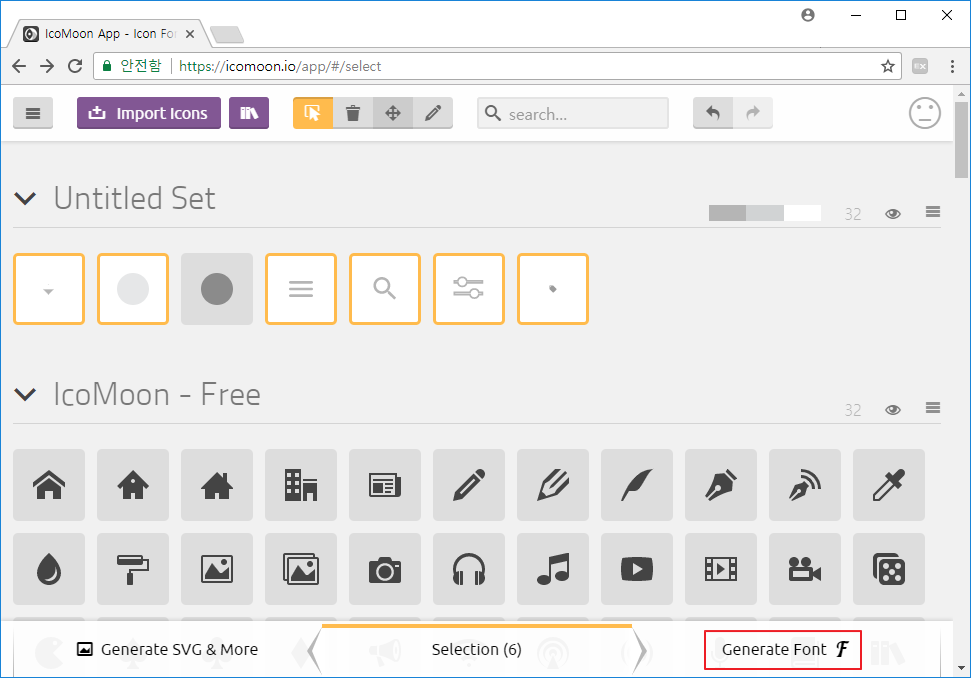Select the camera icon
971x678 pixels.
pyautogui.click(x=385, y=569)
